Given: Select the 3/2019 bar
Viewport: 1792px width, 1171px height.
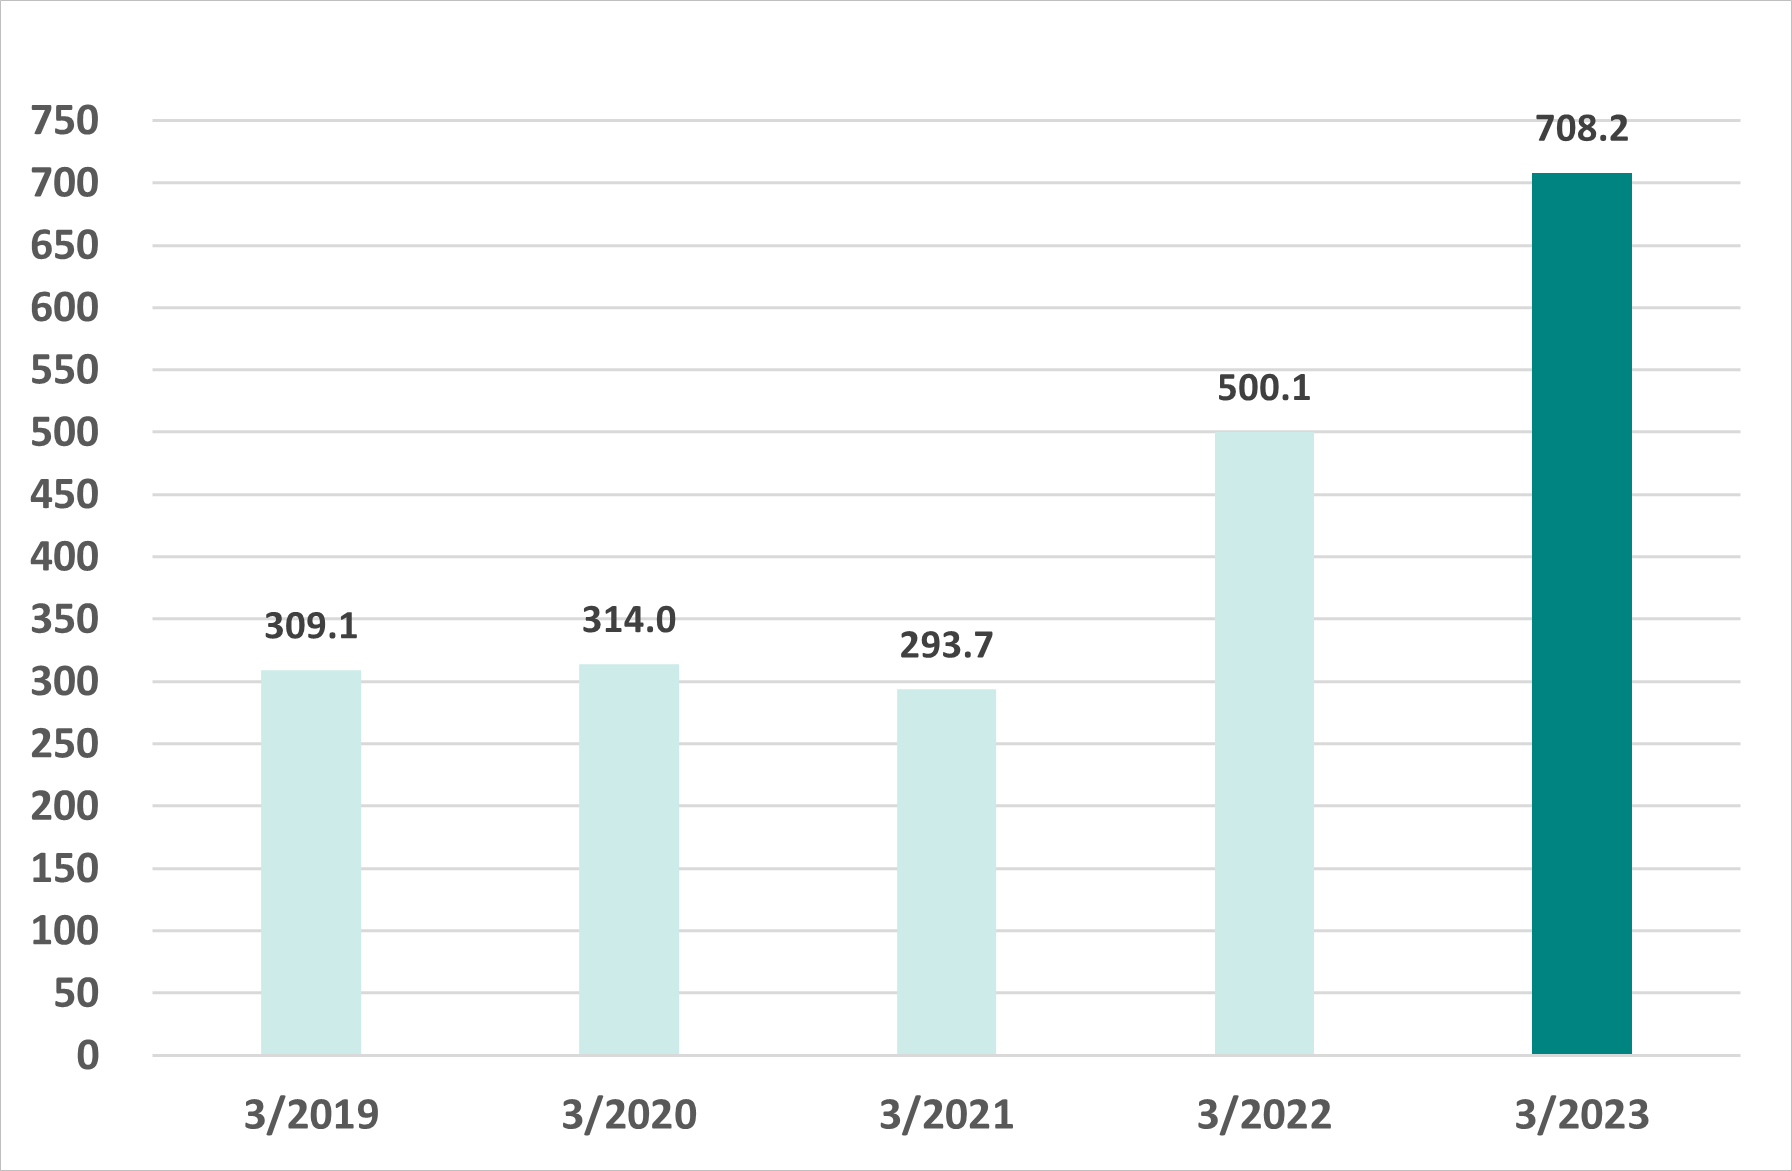Looking at the screenshot, I should (x=311, y=862).
